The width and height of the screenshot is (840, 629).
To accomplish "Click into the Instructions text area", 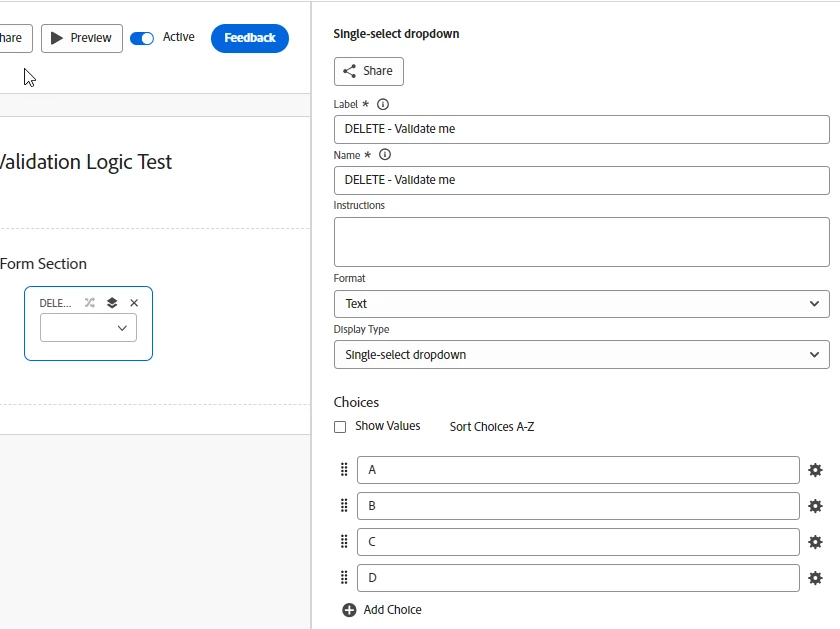I will (x=581, y=242).
